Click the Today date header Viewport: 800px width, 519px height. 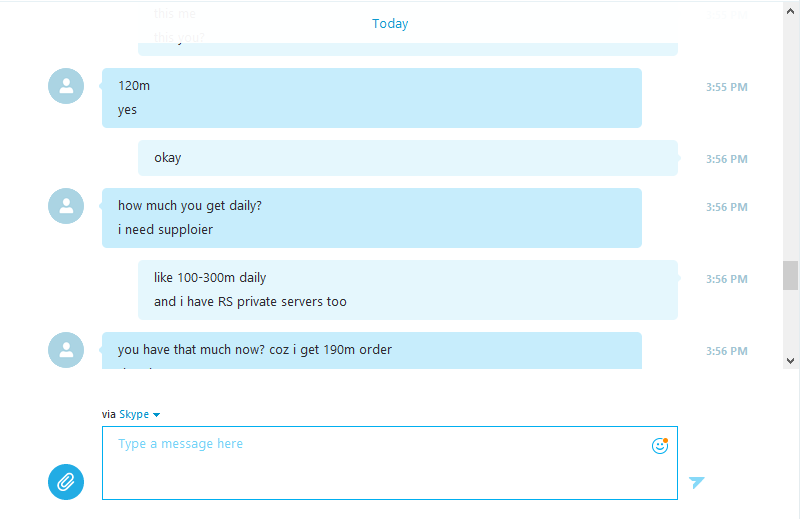(390, 23)
